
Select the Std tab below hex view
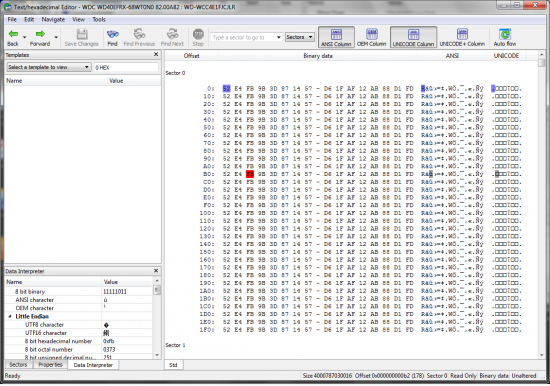click(173, 365)
